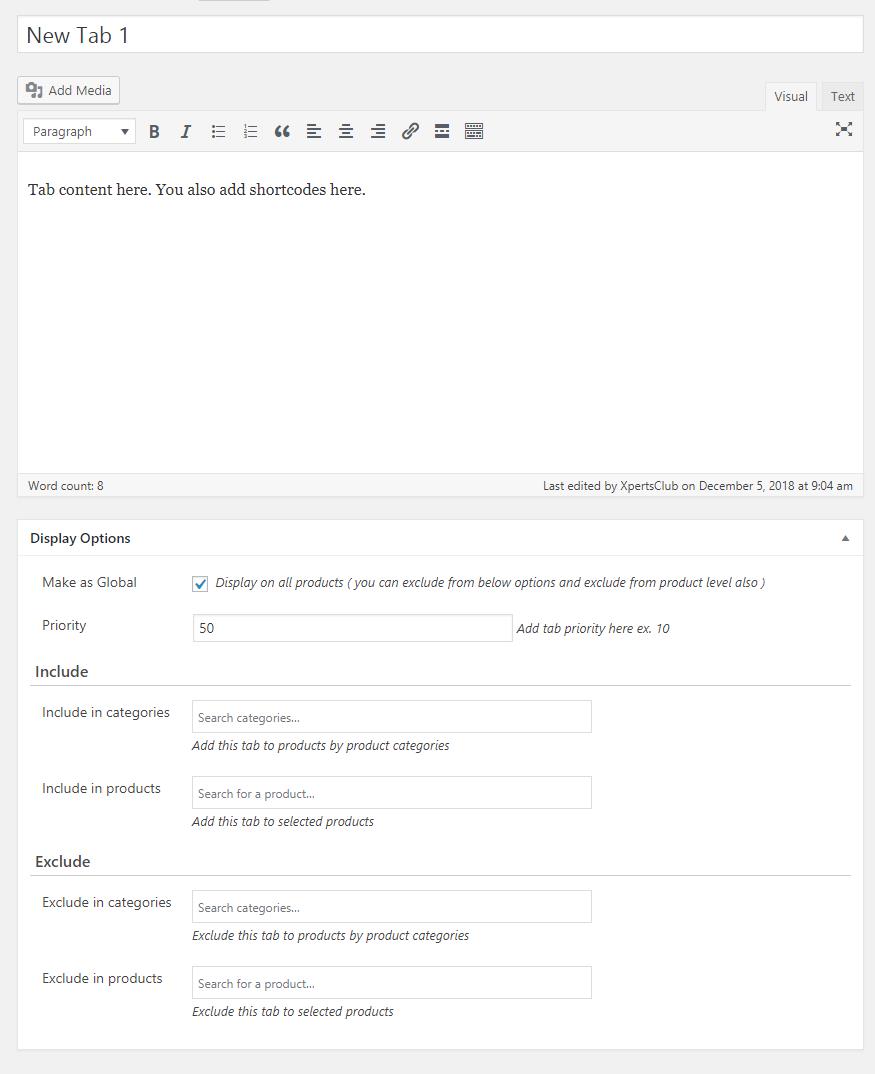Click into the Priority input field
The image size is (875, 1074).
coord(352,628)
